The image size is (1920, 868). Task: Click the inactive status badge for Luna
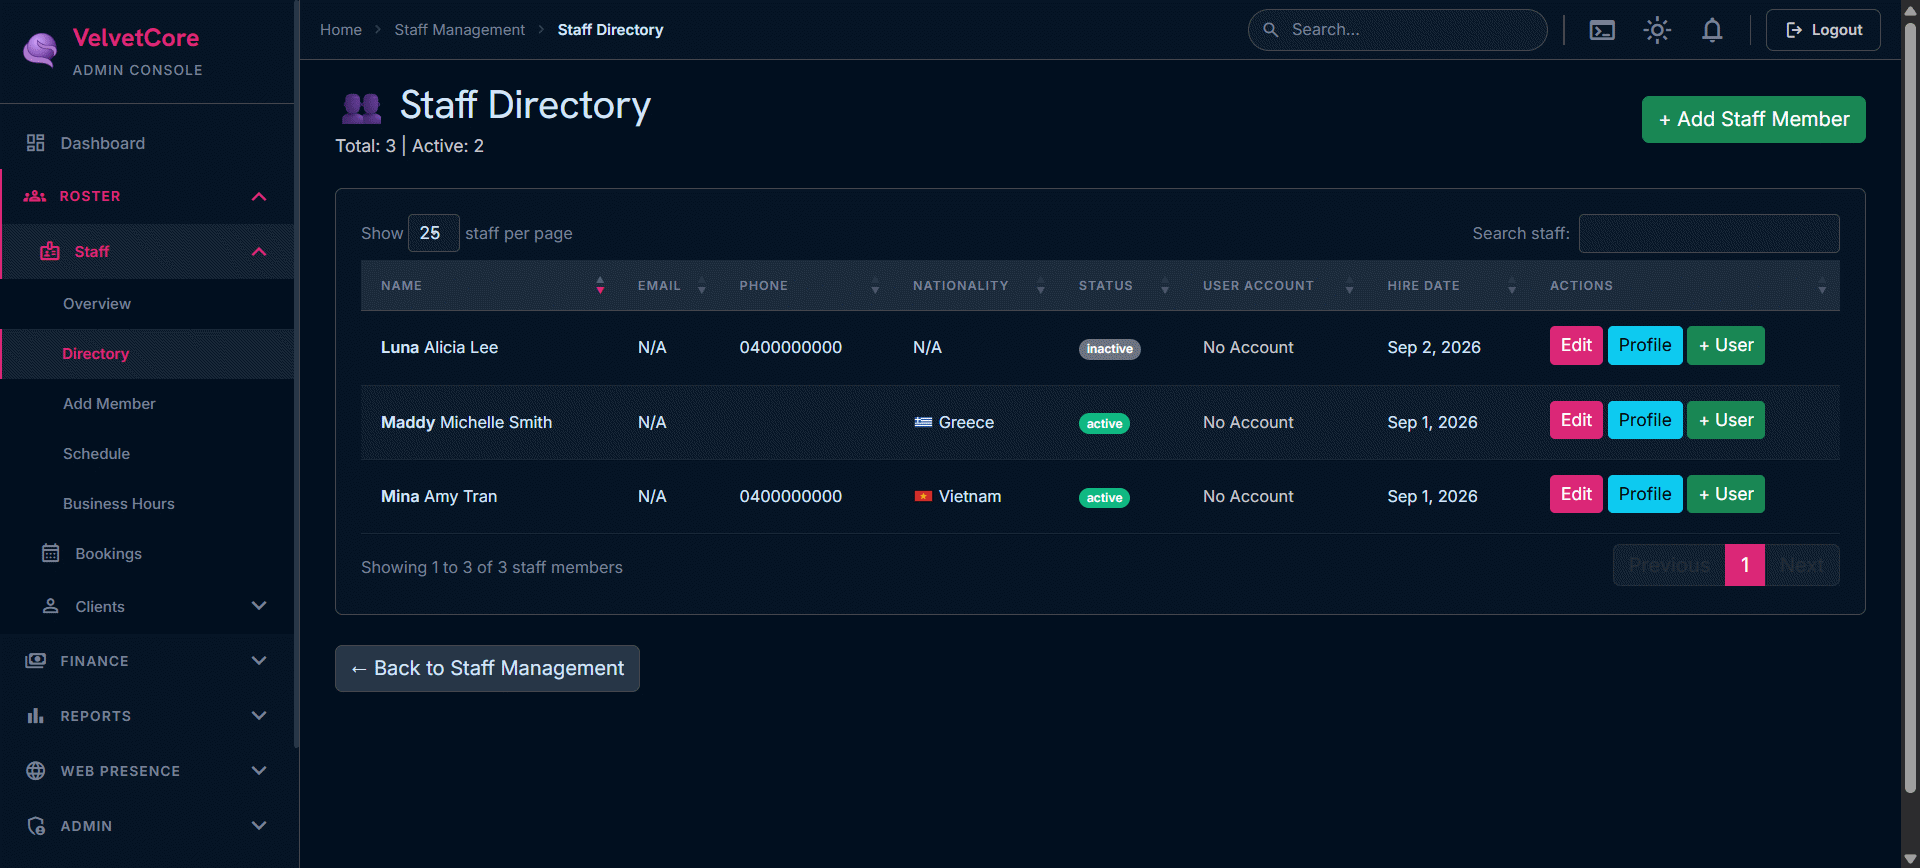pyautogui.click(x=1109, y=349)
